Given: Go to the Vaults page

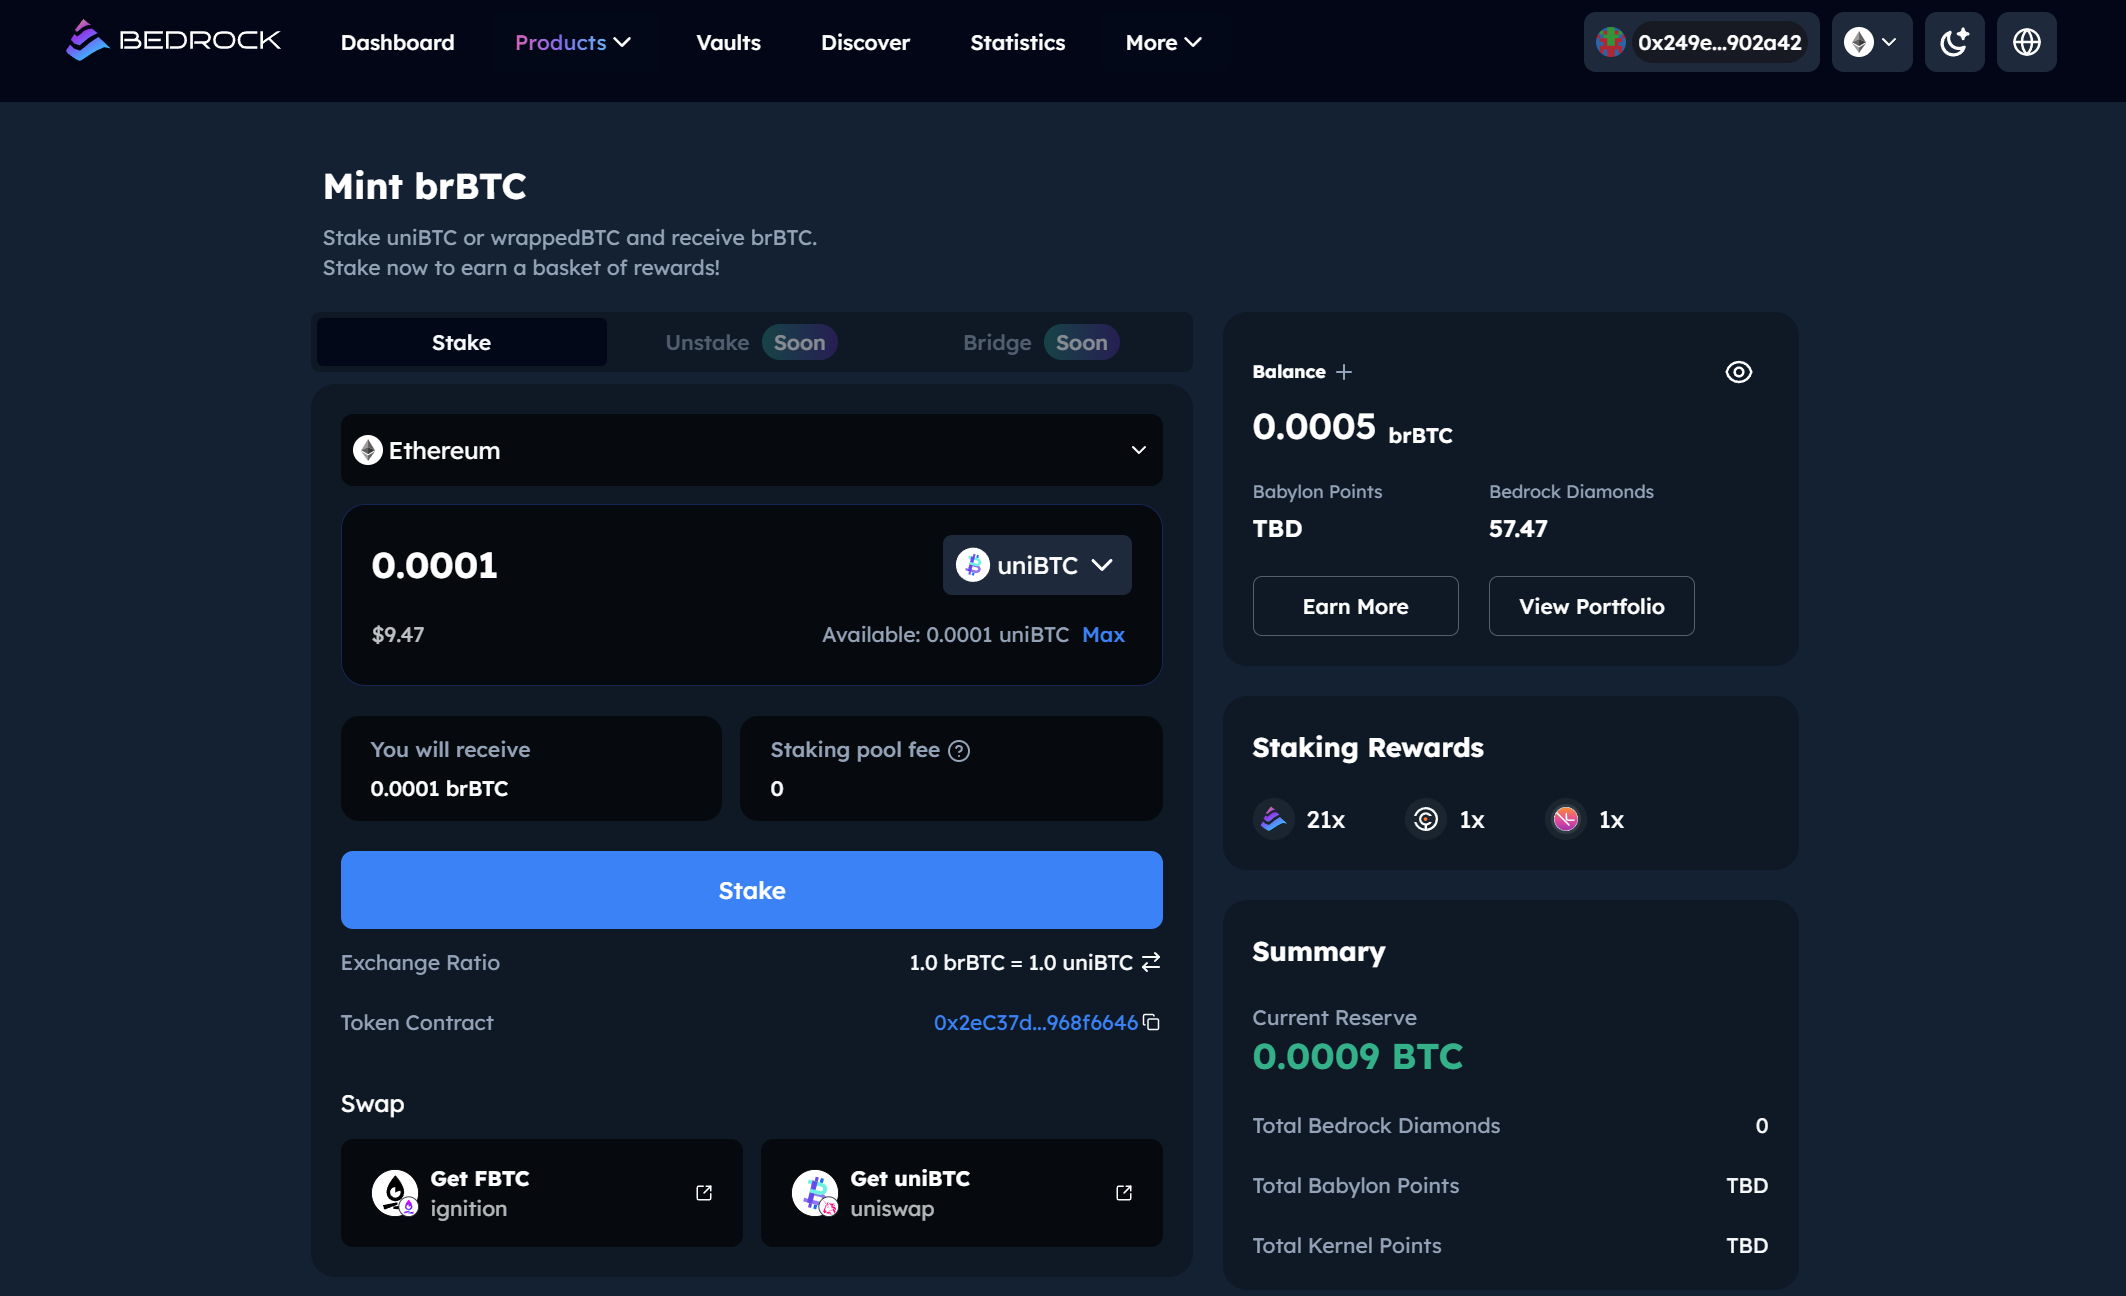Looking at the screenshot, I should [728, 42].
